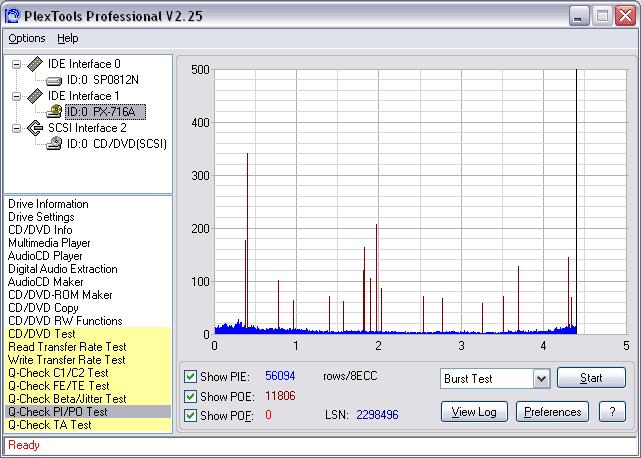Screen dimensions: 641x458
Task: Click the LSN value 2298496
Action: (x=377, y=415)
